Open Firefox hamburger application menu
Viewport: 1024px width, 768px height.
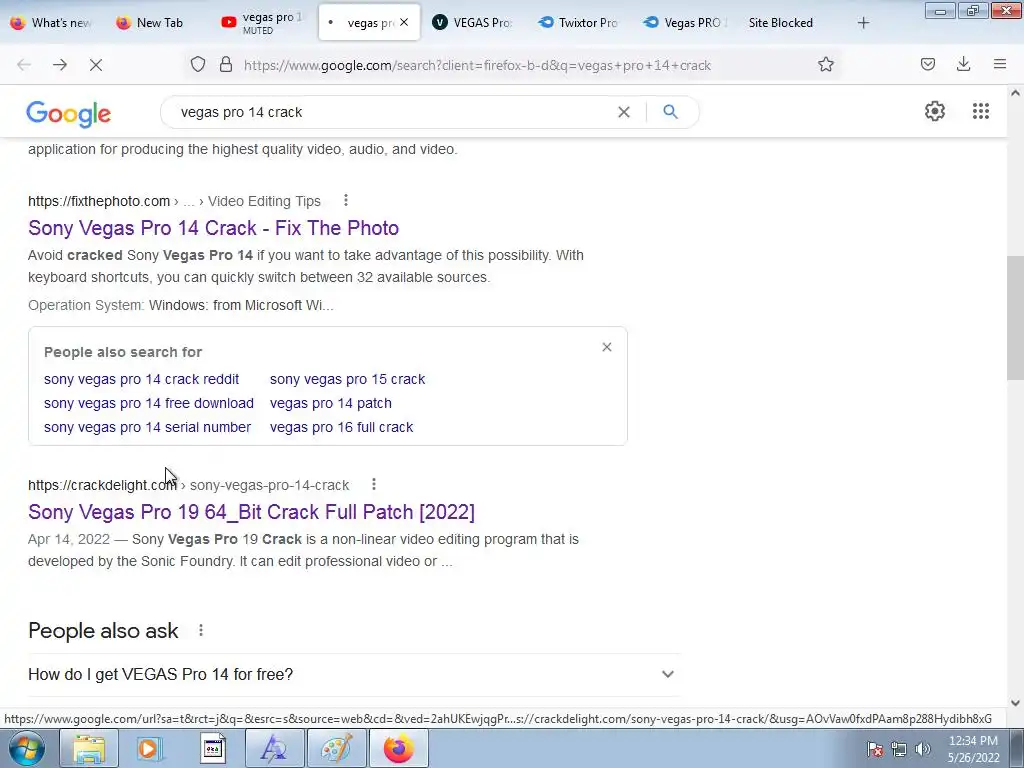tap(1000, 64)
